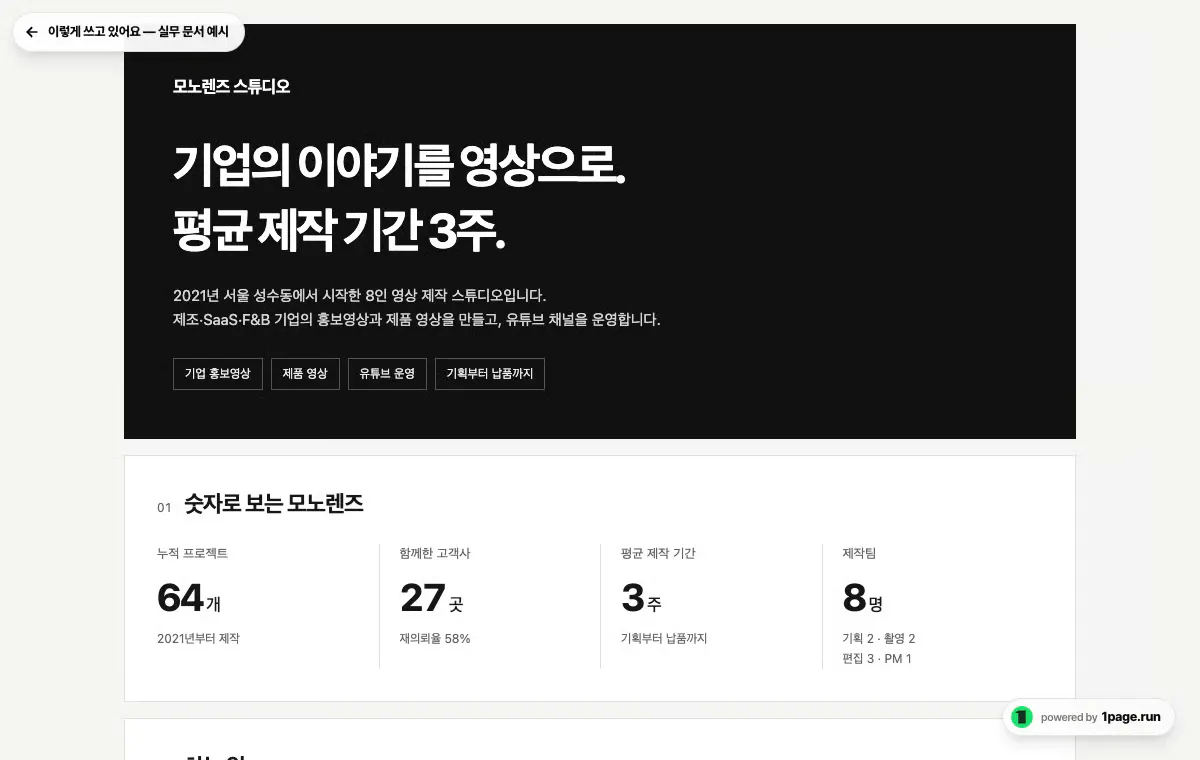Image resolution: width=1200 pixels, height=760 pixels.
Task: Click the '2021년부터 제작' note
Action: pyautogui.click(x=198, y=638)
